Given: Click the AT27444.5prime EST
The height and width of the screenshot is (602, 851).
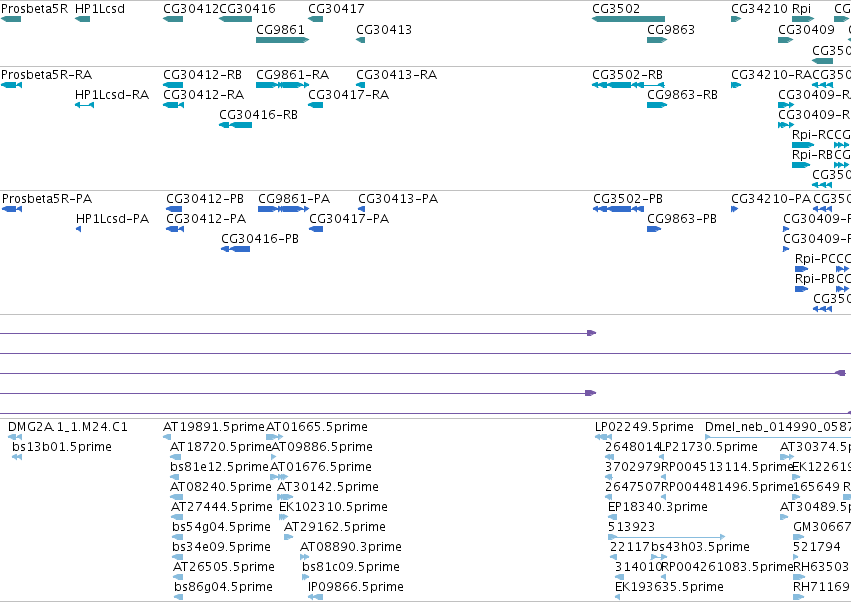Looking at the screenshot, I should (x=177, y=517).
